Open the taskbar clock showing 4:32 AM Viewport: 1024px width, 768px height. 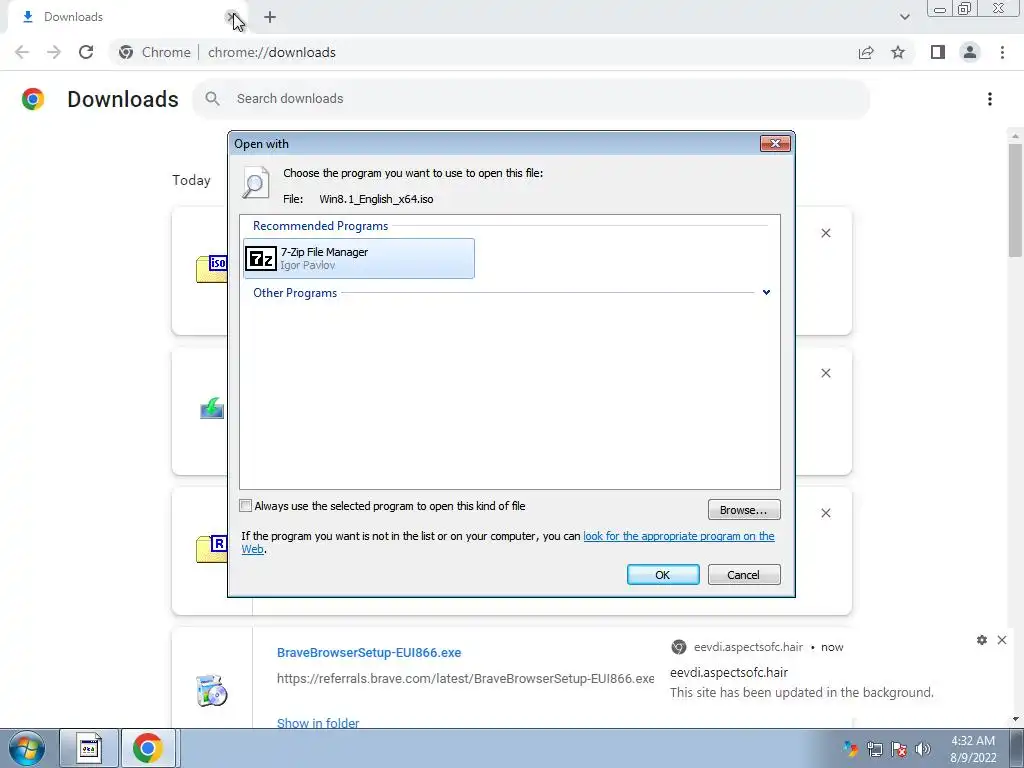[973, 749]
